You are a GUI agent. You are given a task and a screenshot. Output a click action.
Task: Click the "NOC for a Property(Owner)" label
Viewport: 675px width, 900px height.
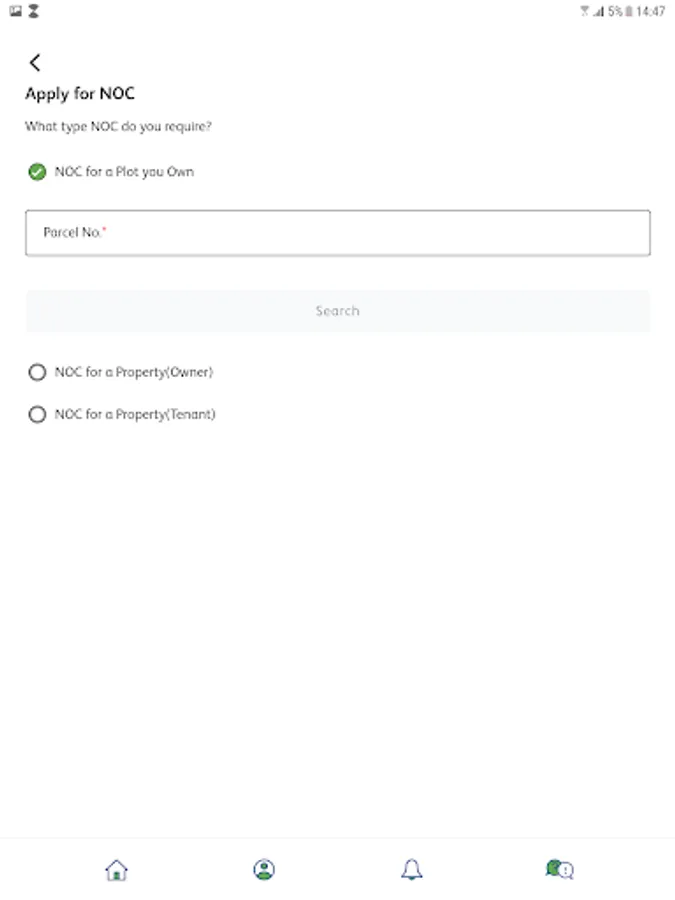[x=134, y=372]
